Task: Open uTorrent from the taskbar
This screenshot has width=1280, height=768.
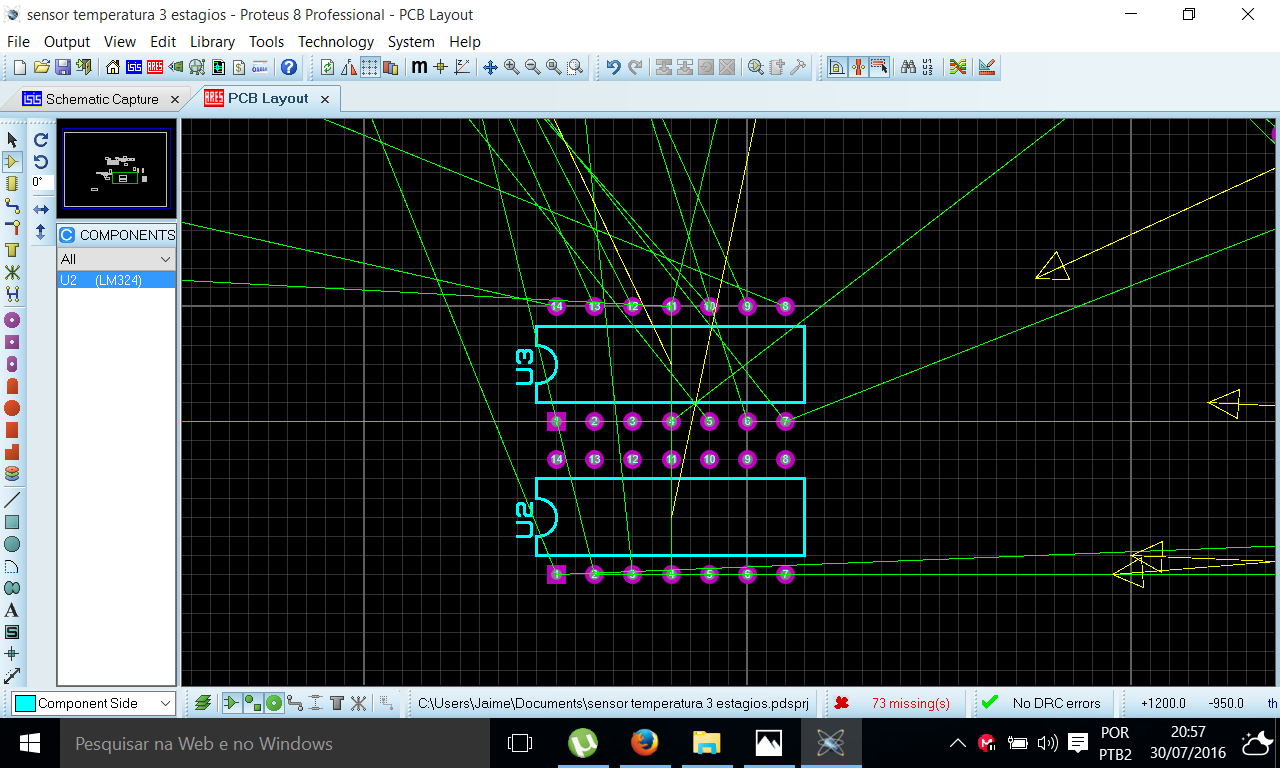Action: click(583, 743)
